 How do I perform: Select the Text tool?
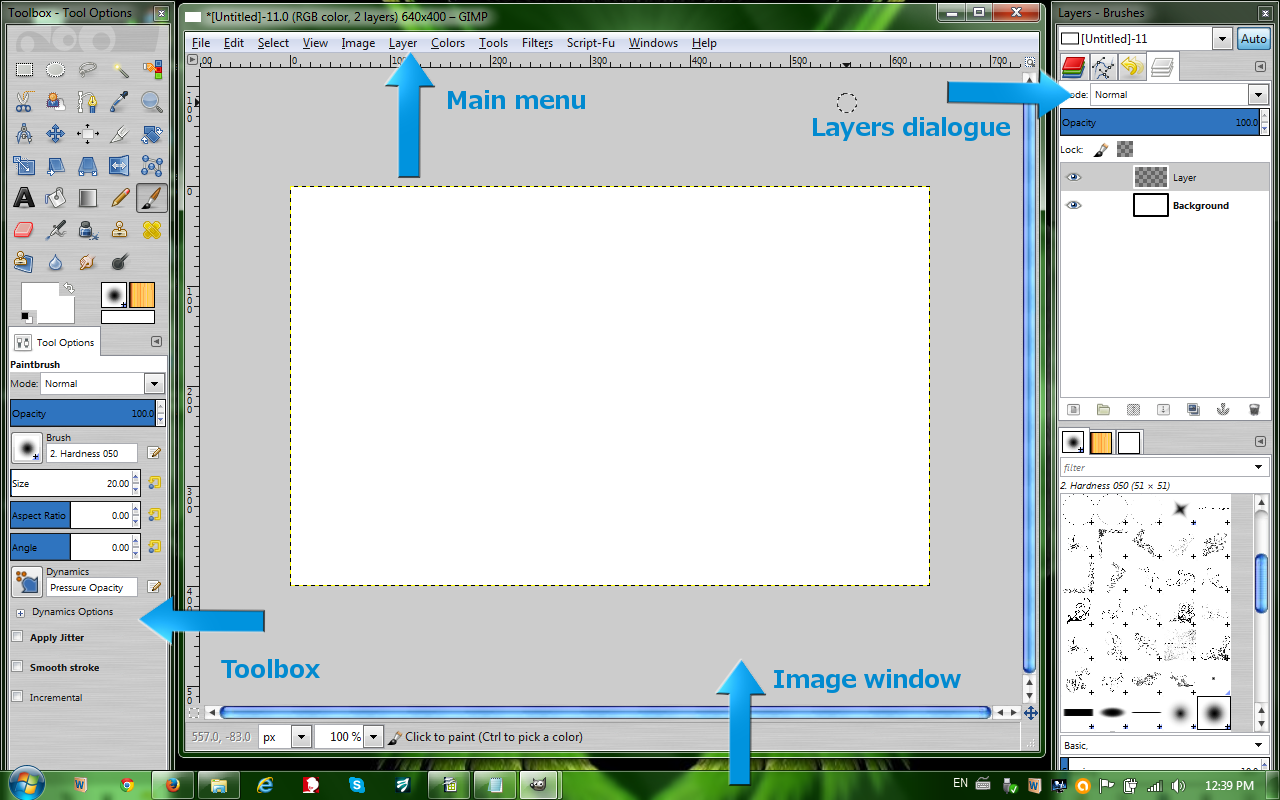point(24,198)
